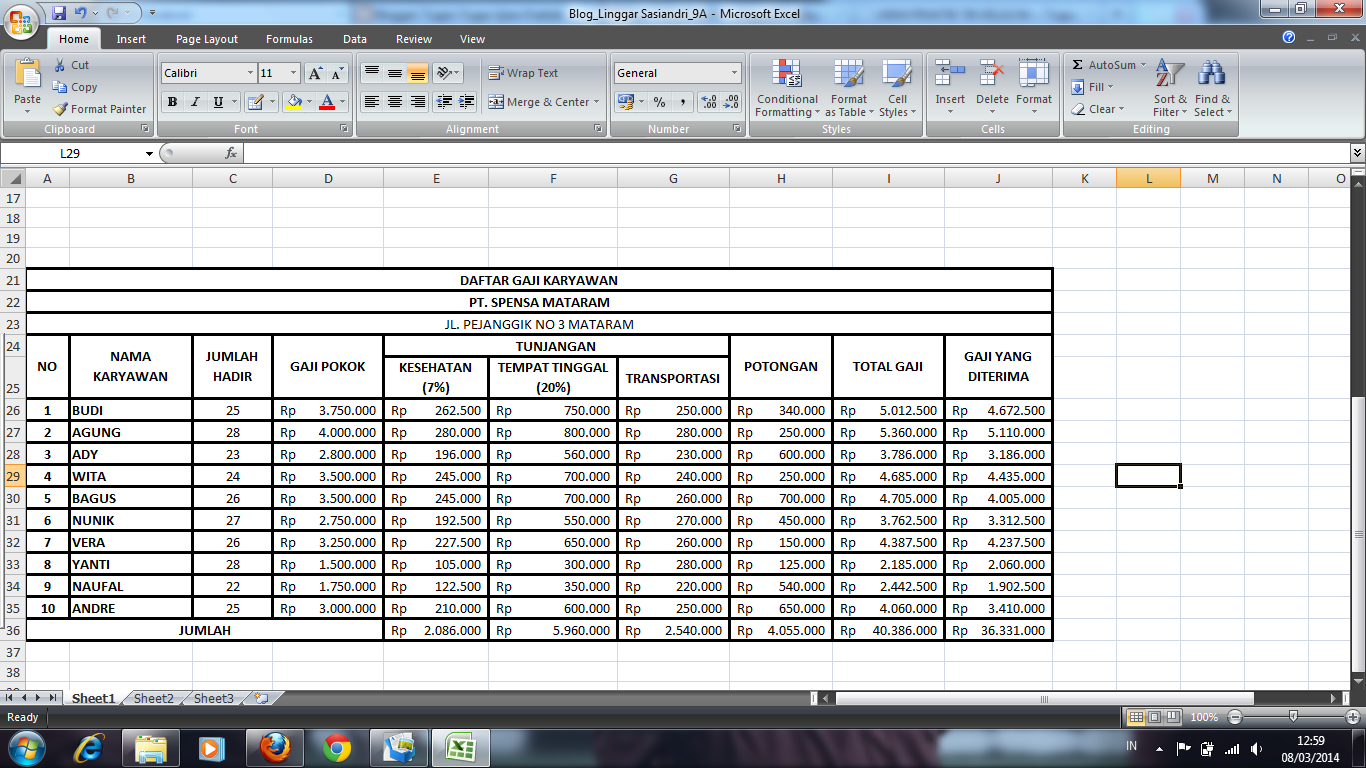Click the 100% zoom level button
Screen dimensions: 1366x768
[x=1204, y=717]
